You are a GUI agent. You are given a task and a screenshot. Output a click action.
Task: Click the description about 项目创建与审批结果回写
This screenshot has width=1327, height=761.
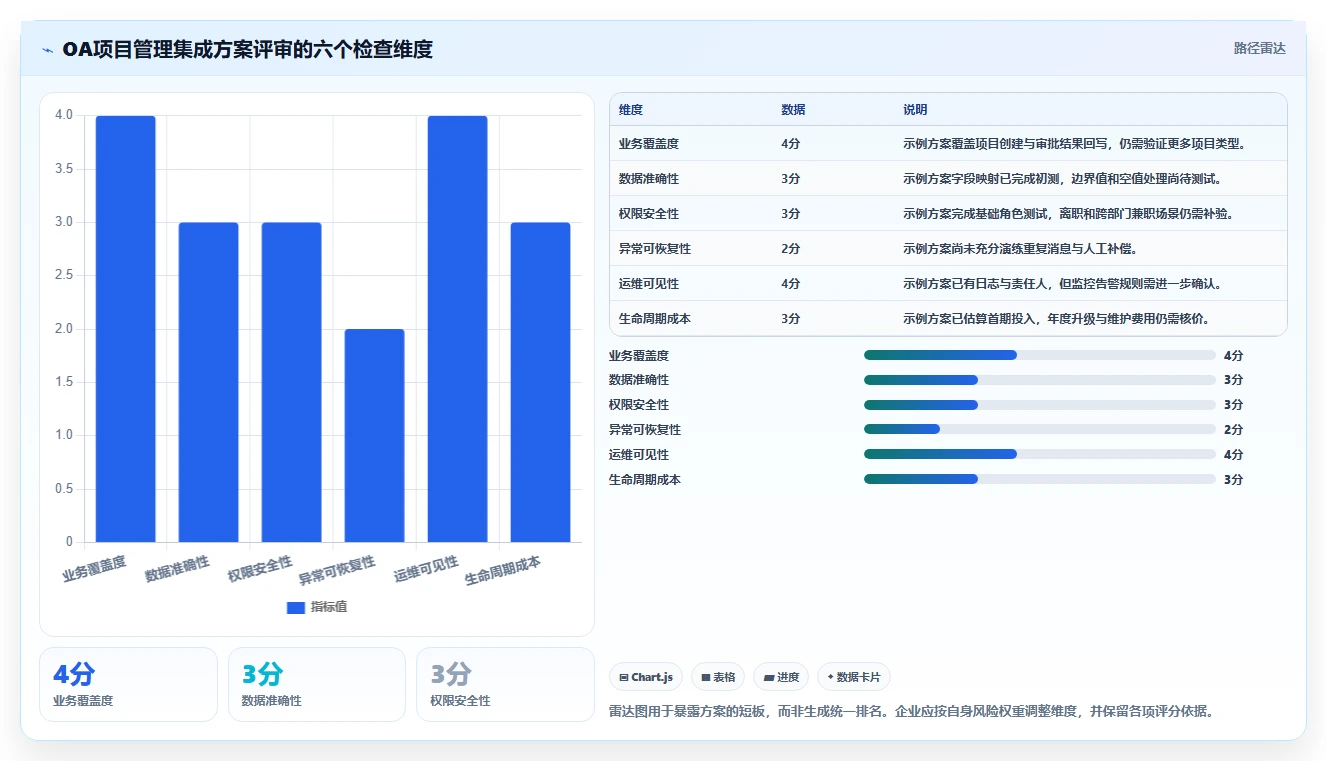pyautogui.click(x=1074, y=144)
